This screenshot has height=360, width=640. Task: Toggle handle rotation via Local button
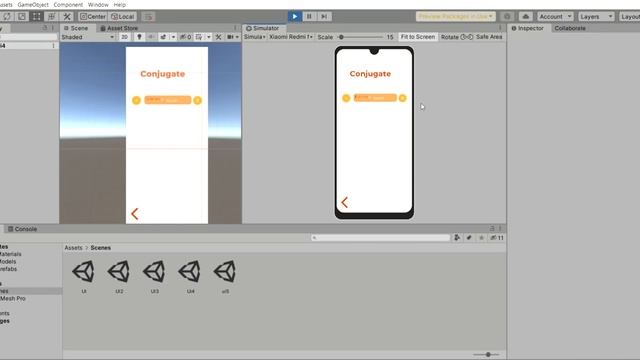tap(123, 16)
